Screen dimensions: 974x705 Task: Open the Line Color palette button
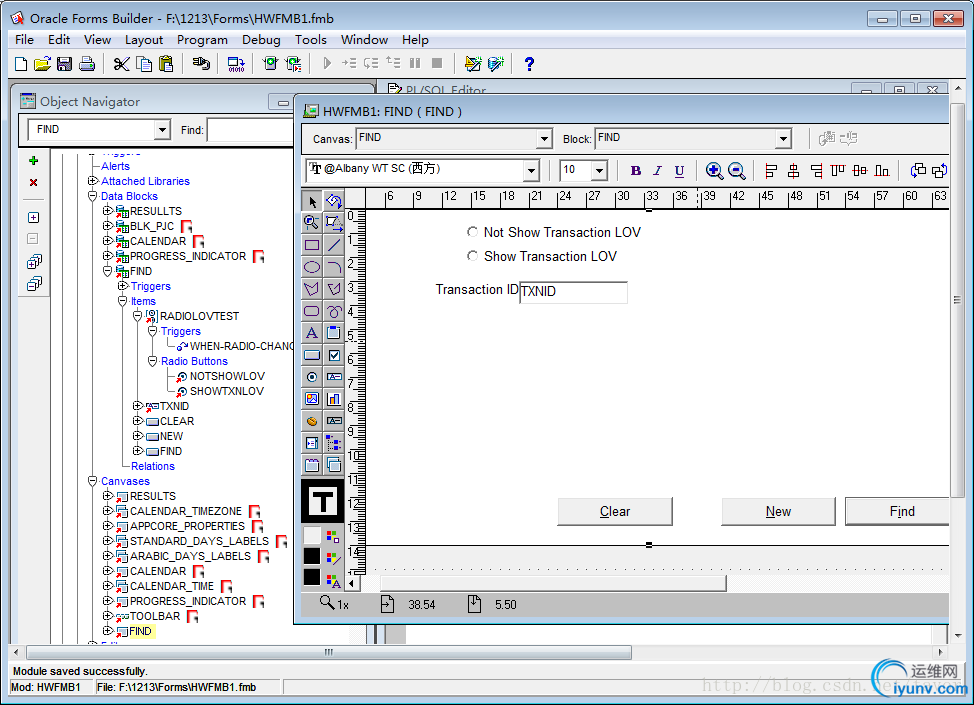pyautogui.click(x=334, y=558)
